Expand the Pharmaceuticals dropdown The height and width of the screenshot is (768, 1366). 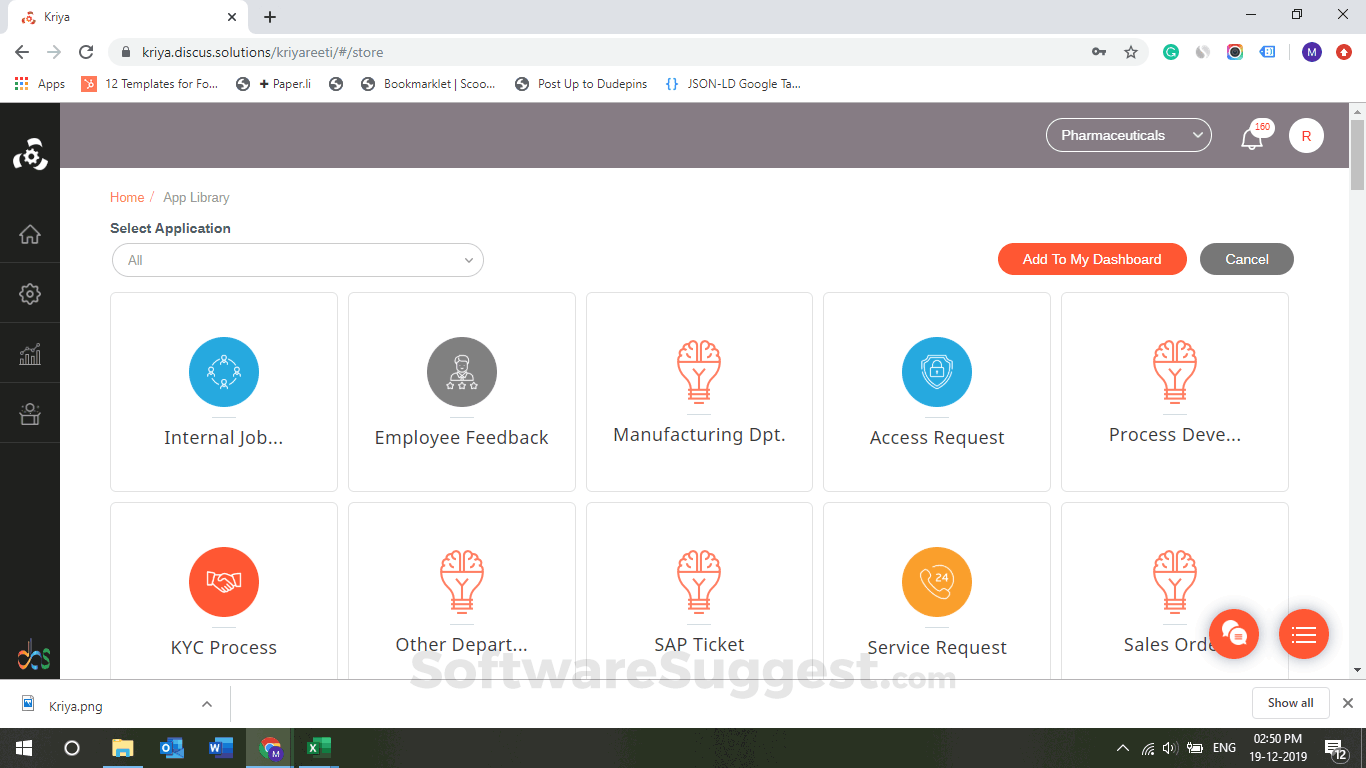(x=1129, y=135)
